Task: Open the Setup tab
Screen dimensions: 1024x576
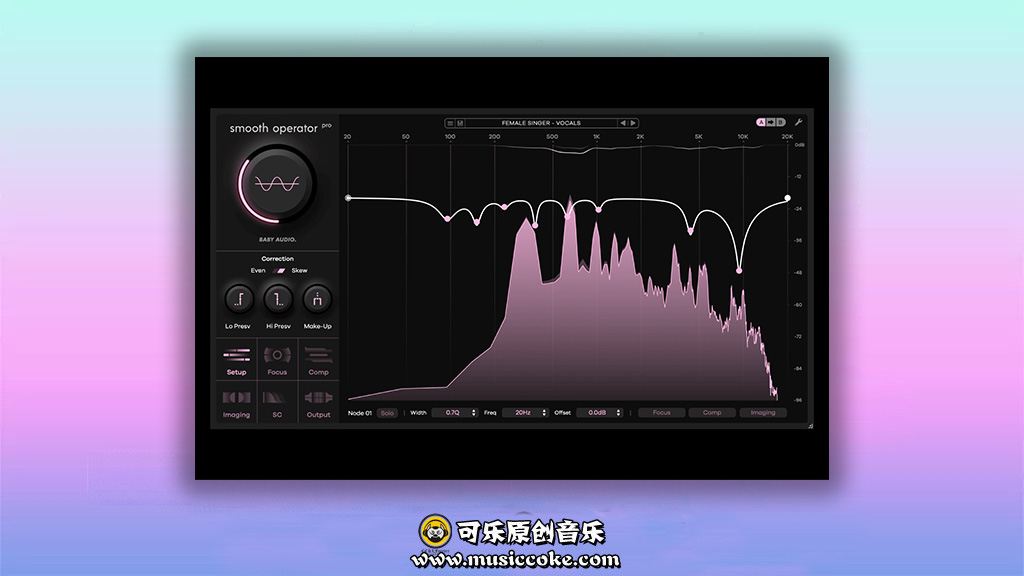Action: [x=236, y=361]
